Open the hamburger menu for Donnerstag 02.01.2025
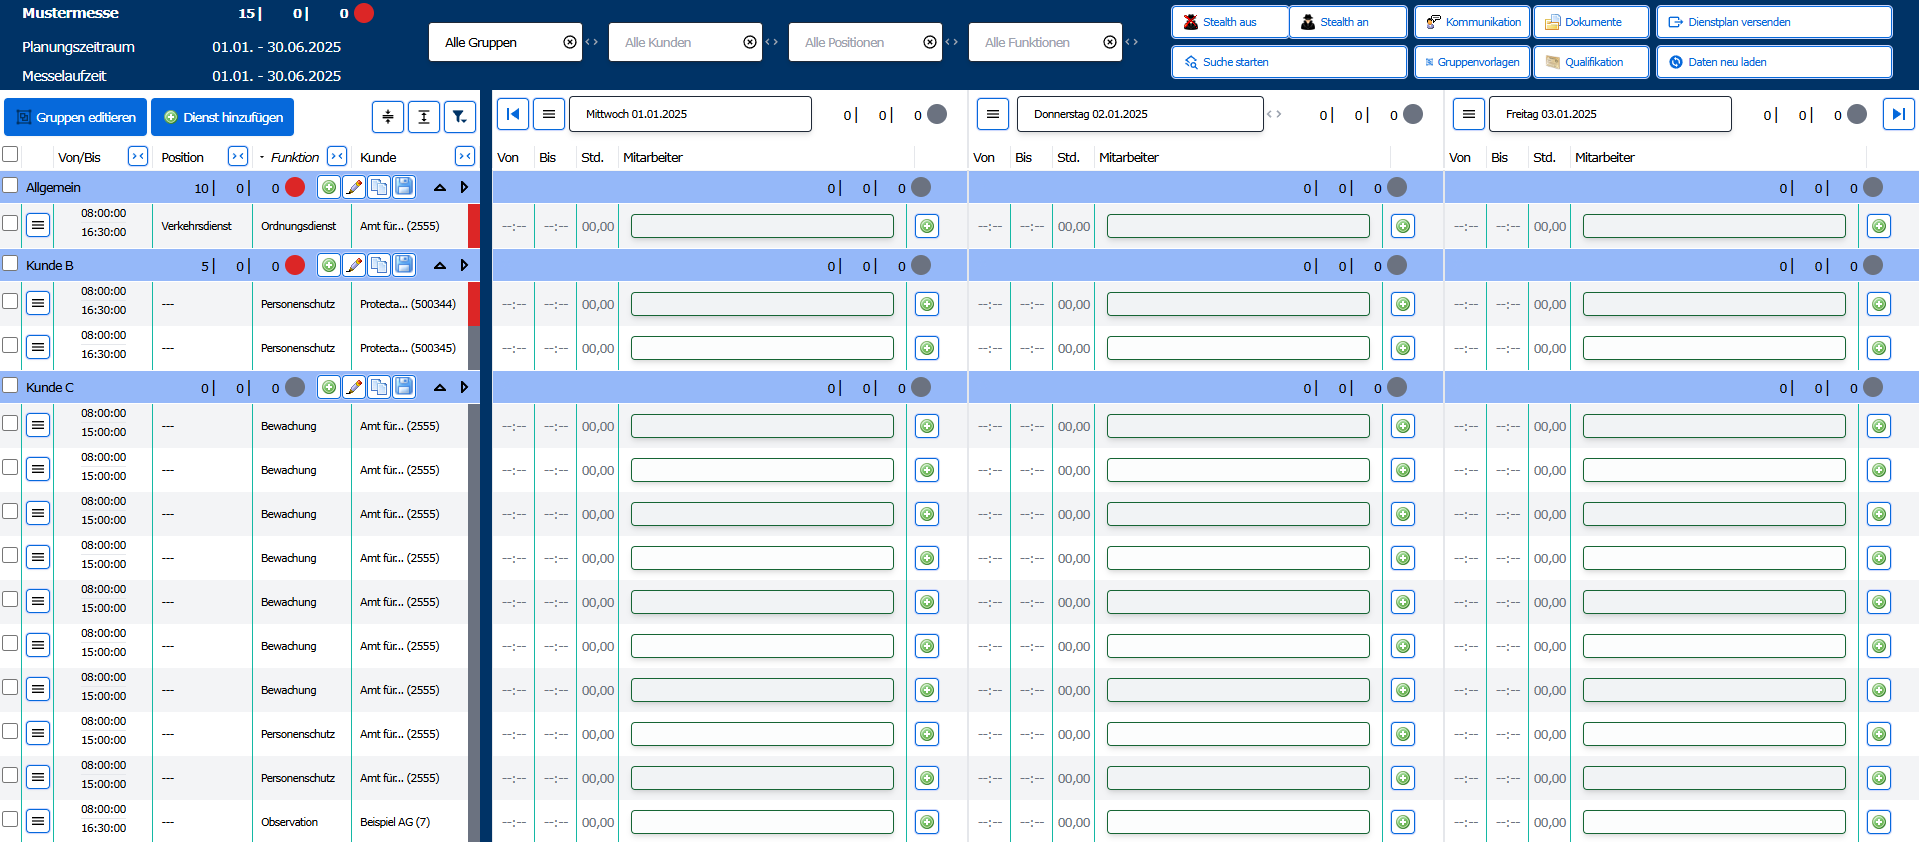This screenshot has height=842, width=1919. pyautogui.click(x=992, y=114)
